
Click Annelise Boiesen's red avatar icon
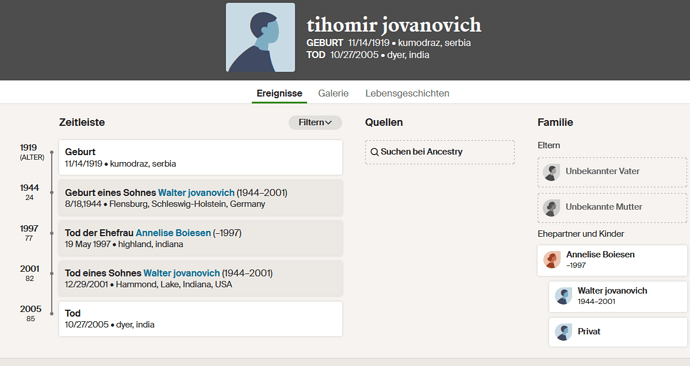[551, 260]
